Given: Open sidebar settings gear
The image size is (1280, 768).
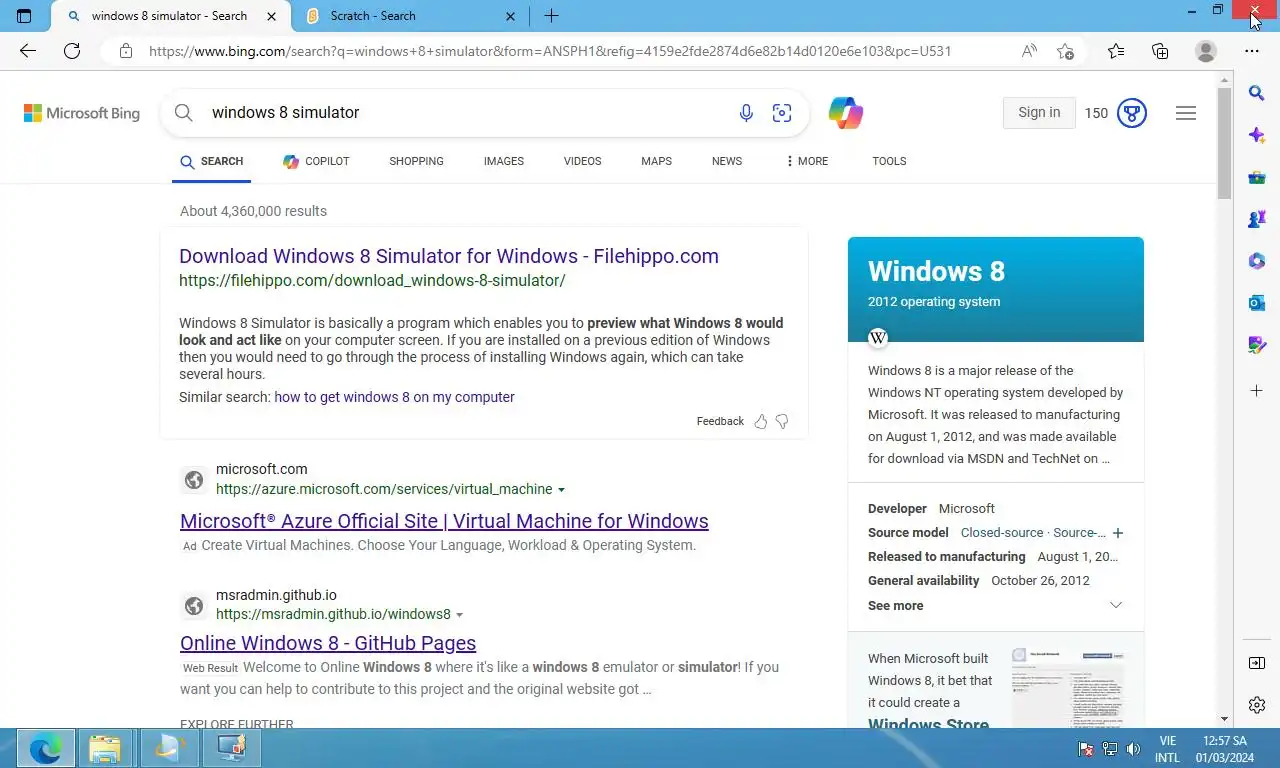Looking at the screenshot, I should click(1257, 705).
